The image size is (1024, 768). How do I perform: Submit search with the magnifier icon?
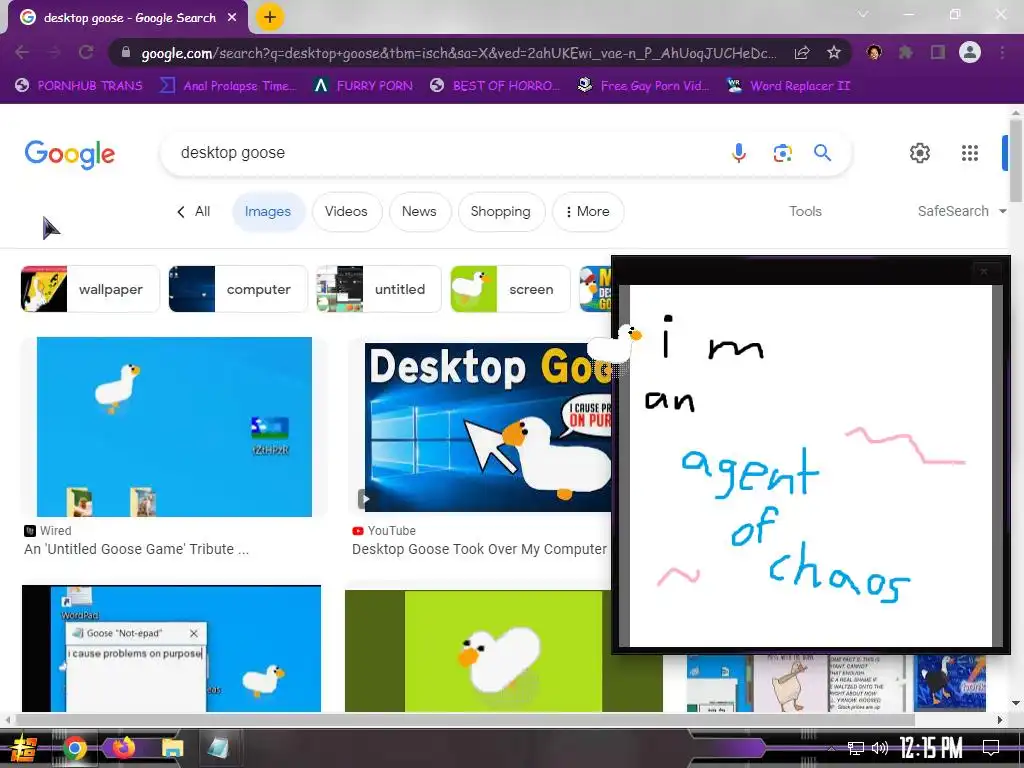click(x=822, y=153)
